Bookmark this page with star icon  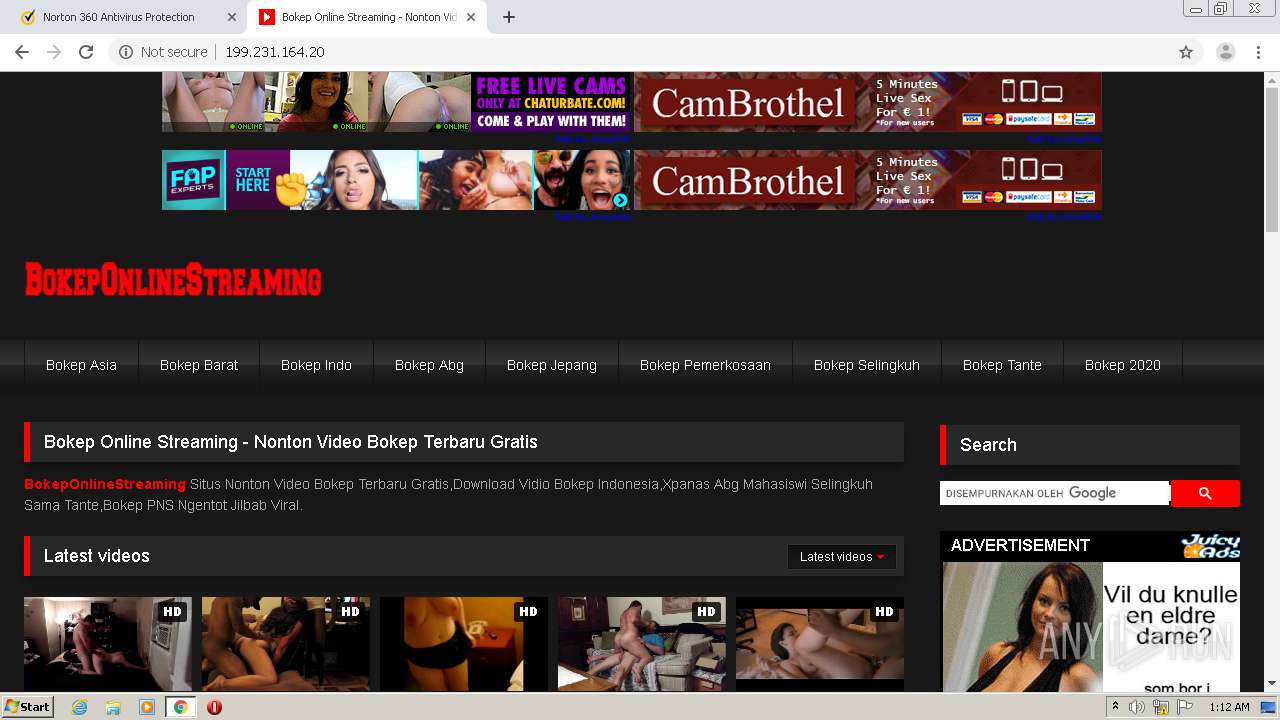click(x=1186, y=52)
